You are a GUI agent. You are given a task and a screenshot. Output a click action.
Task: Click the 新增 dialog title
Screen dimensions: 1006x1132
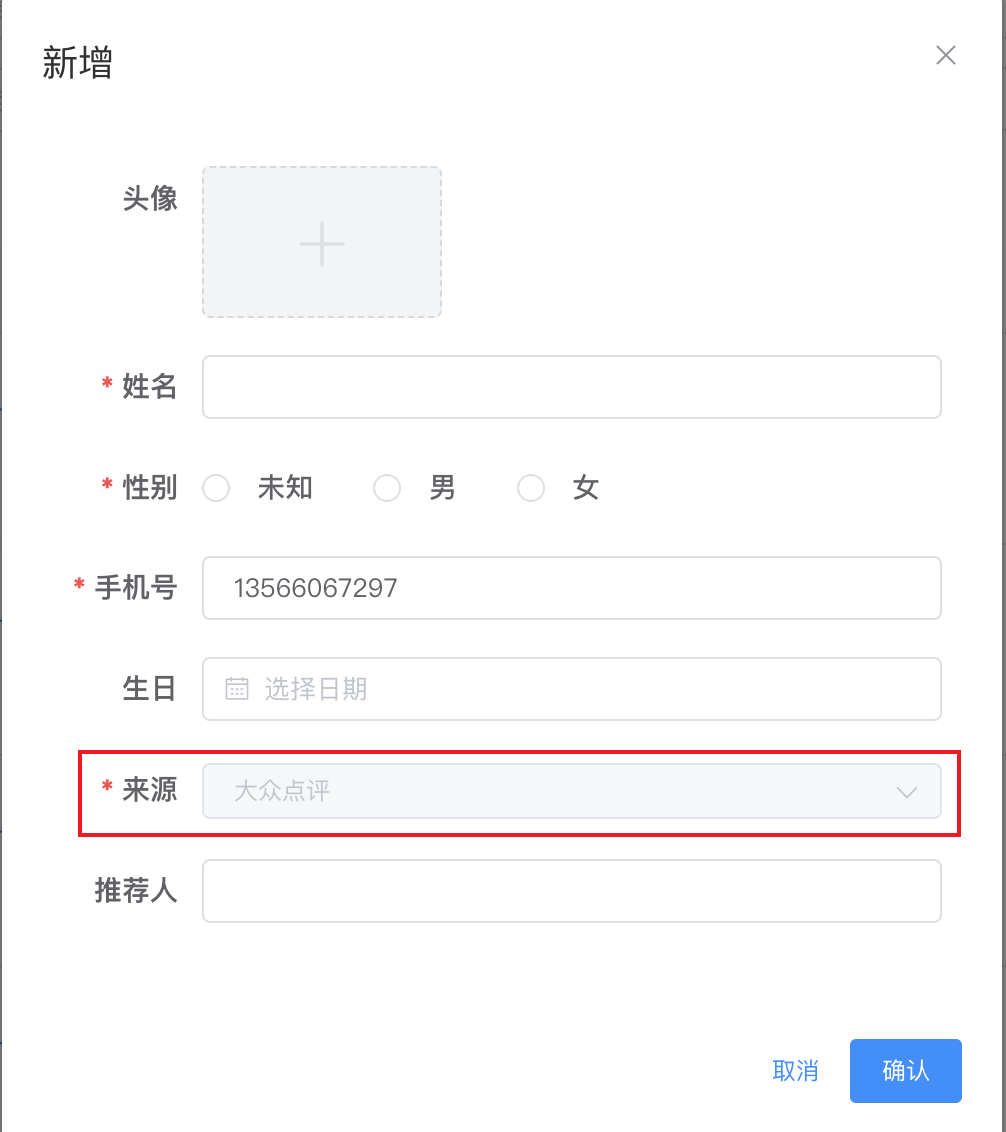pyautogui.click(x=78, y=62)
